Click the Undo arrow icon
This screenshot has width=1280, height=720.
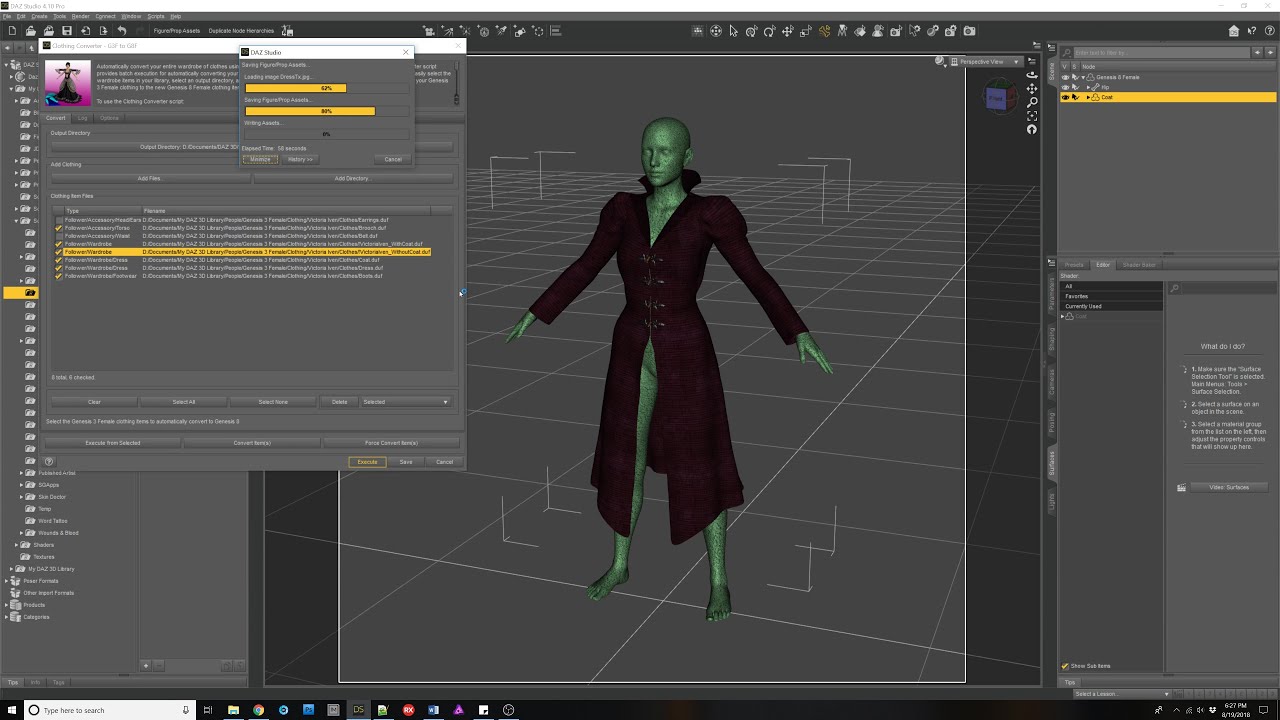click(x=121, y=31)
